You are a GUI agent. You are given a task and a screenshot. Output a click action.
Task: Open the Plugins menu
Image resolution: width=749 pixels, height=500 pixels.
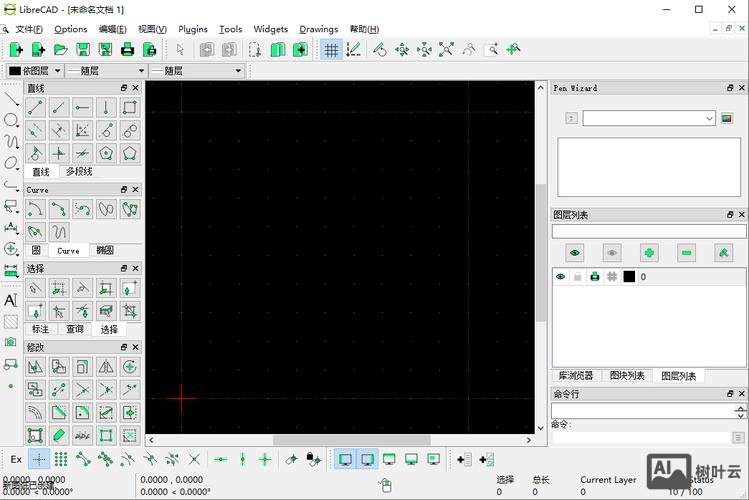pyautogui.click(x=193, y=29)
